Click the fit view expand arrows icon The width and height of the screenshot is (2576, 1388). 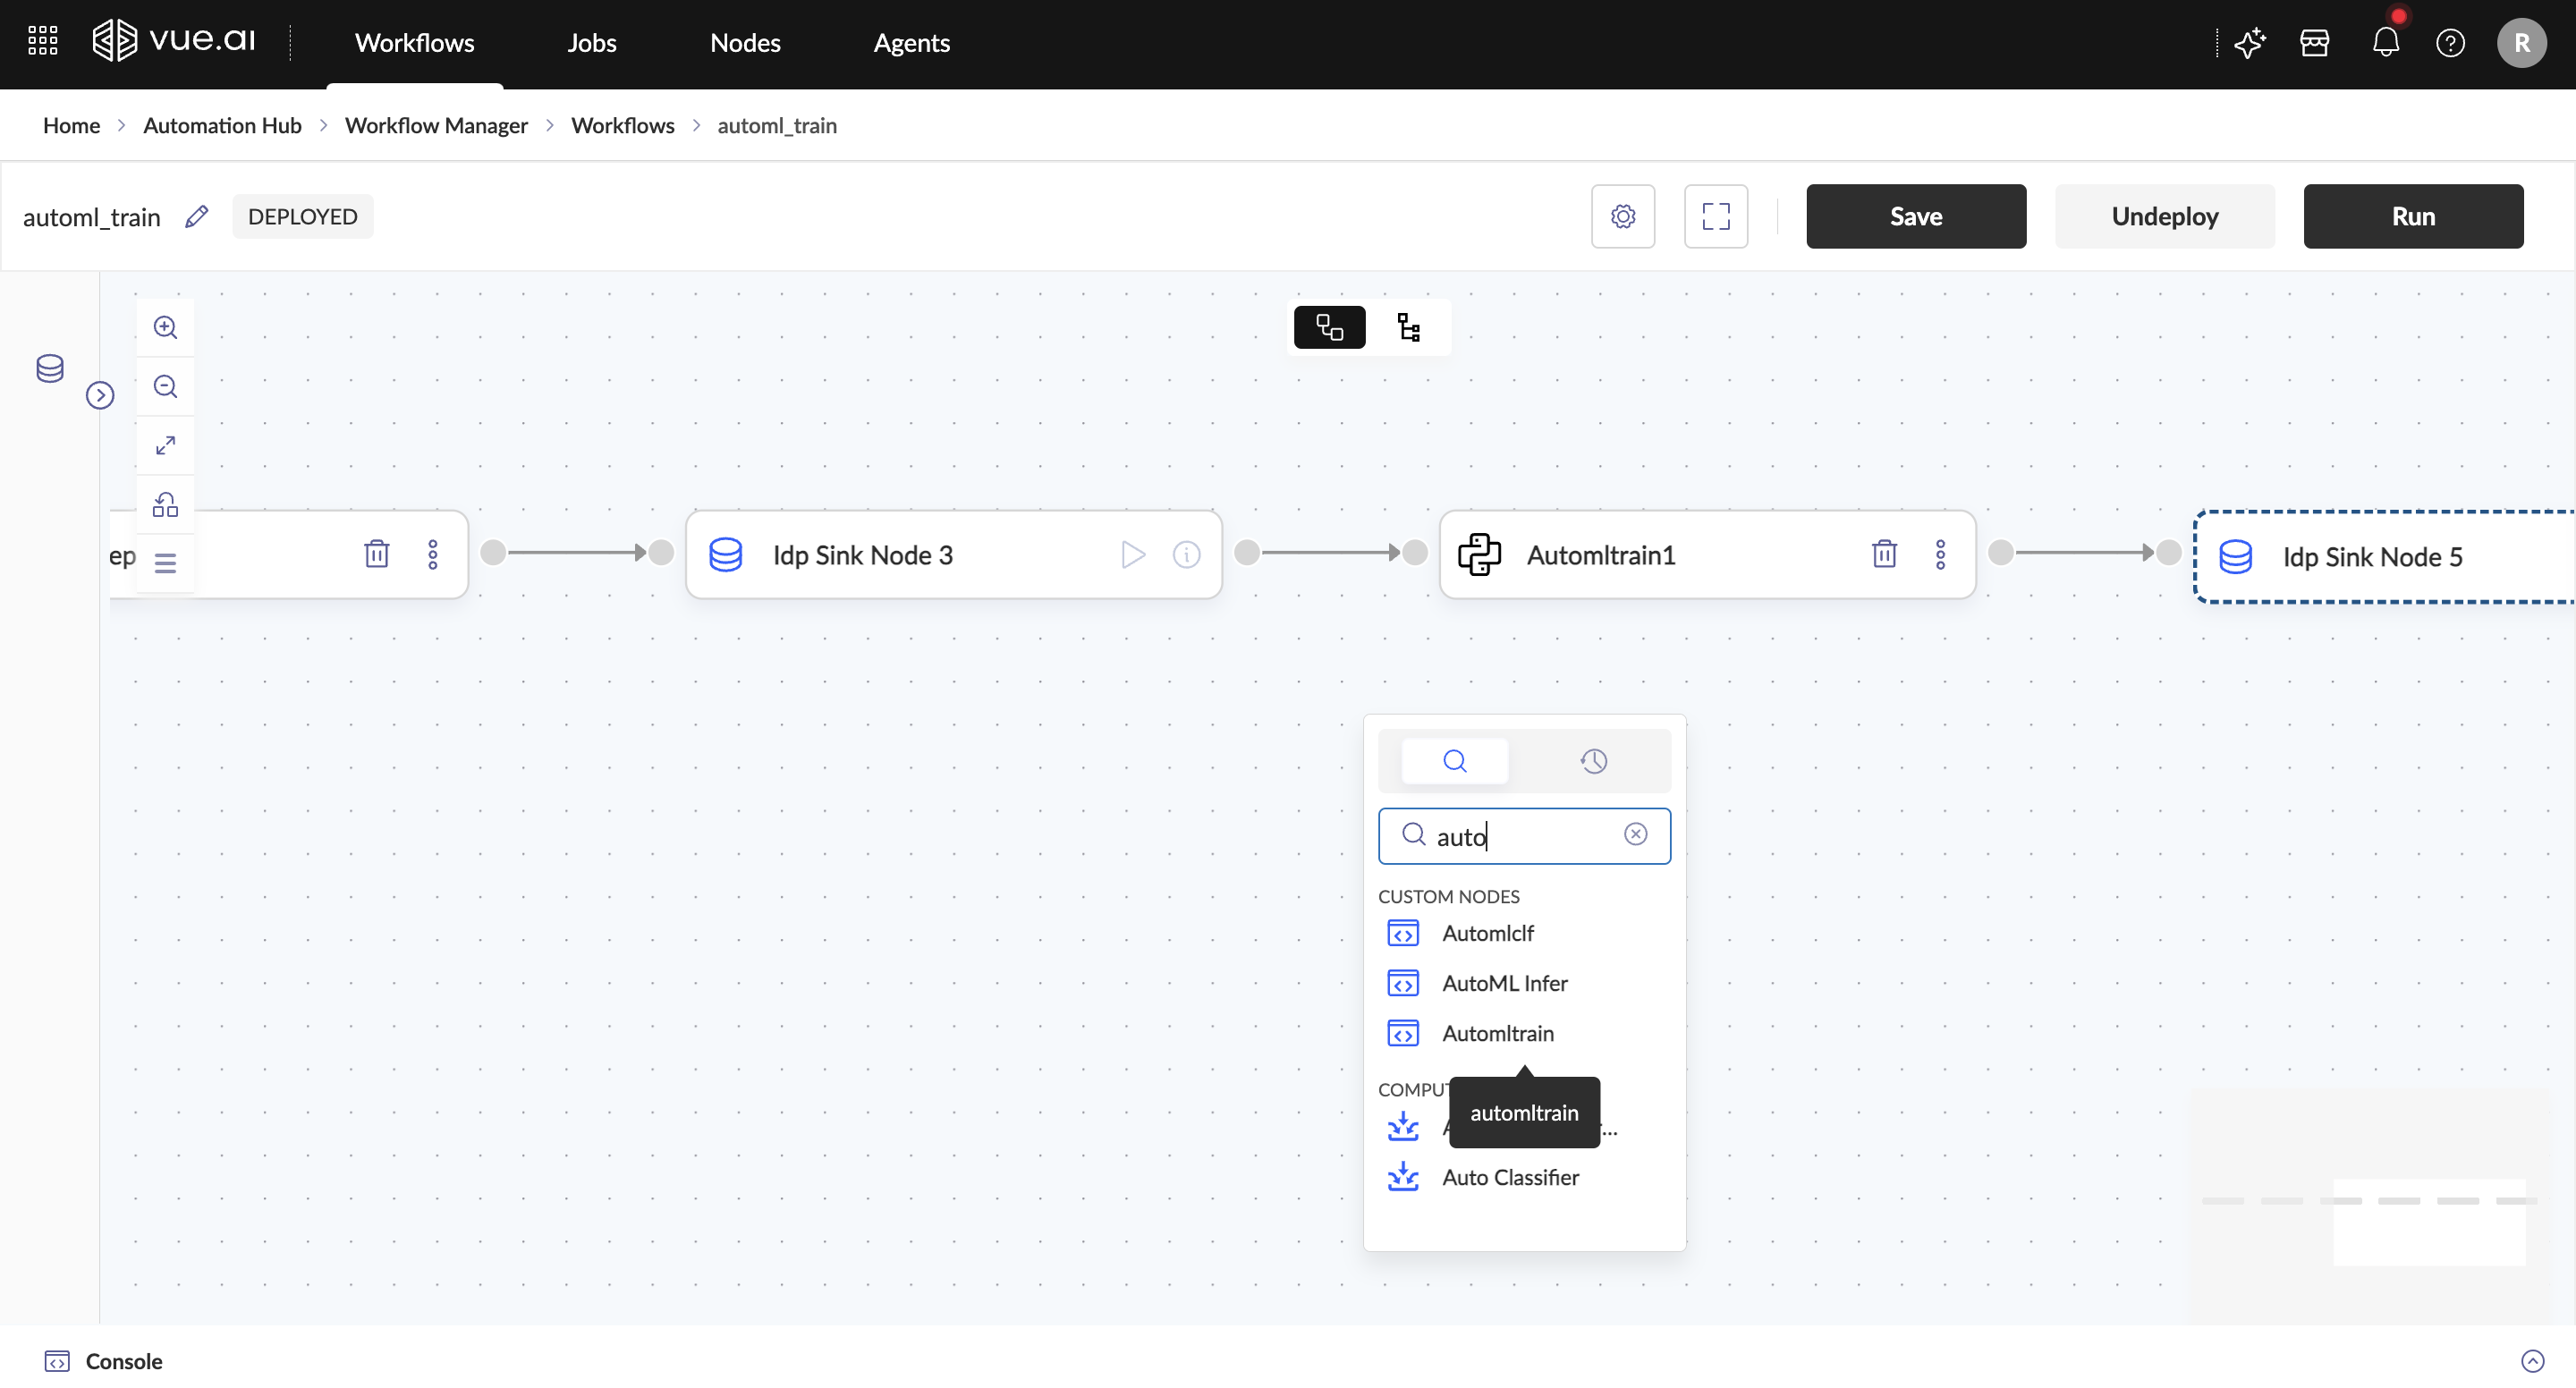pyautogui.click(x=165, y=445)
